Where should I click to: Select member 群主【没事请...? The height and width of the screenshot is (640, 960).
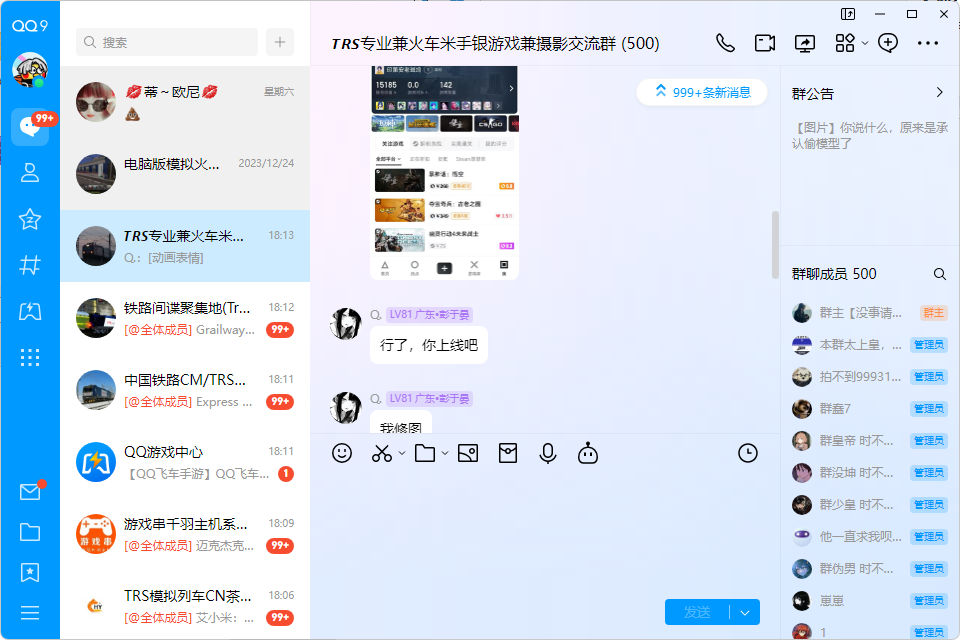point(869,313)
